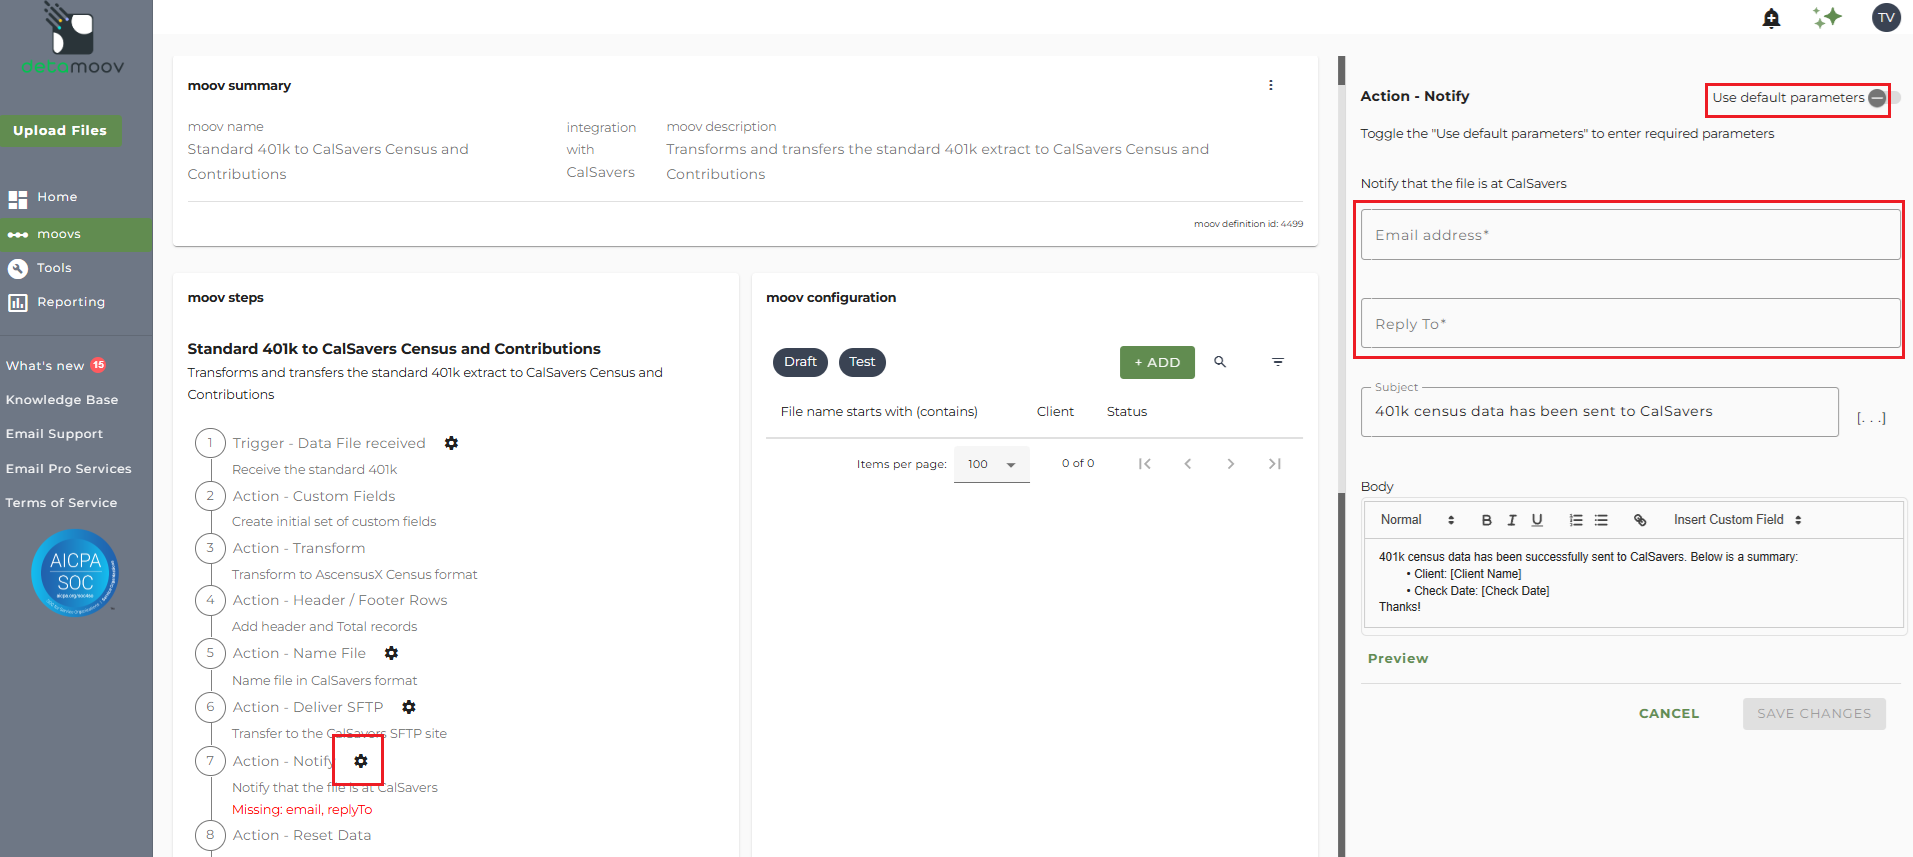Image resolution: width=1913 pixels, height=857 pixels.
Task: Click the Preview link
Action: coord(1398,659)
